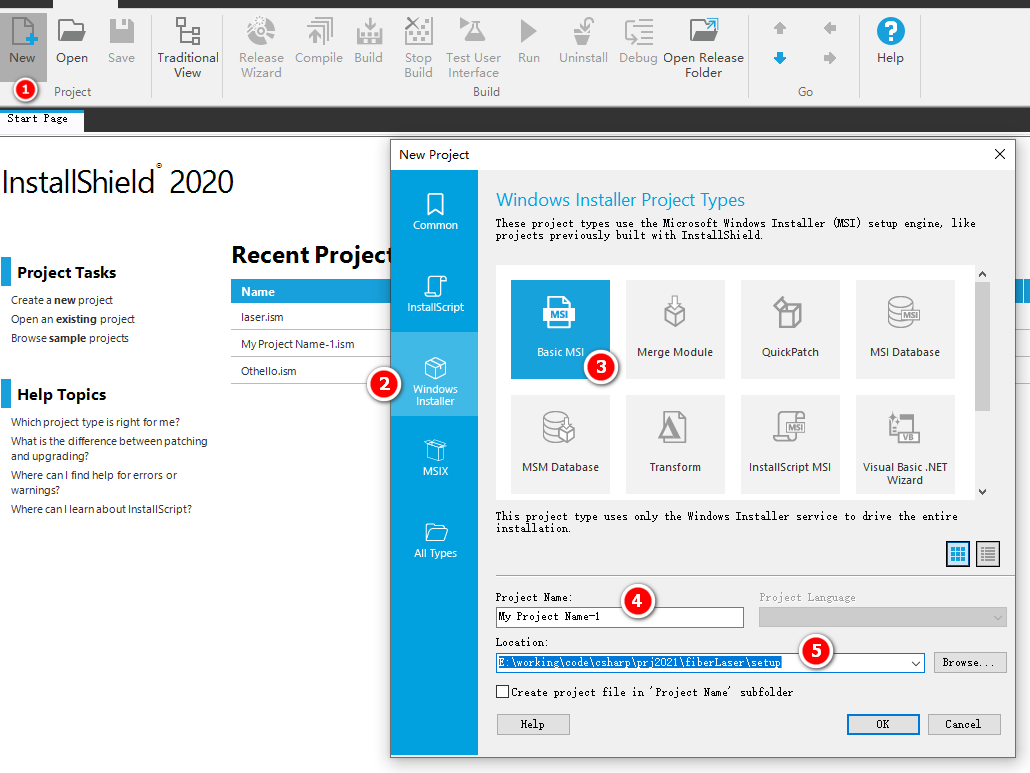
Task: Switch to grid icon view
Action: coord(958,554)
